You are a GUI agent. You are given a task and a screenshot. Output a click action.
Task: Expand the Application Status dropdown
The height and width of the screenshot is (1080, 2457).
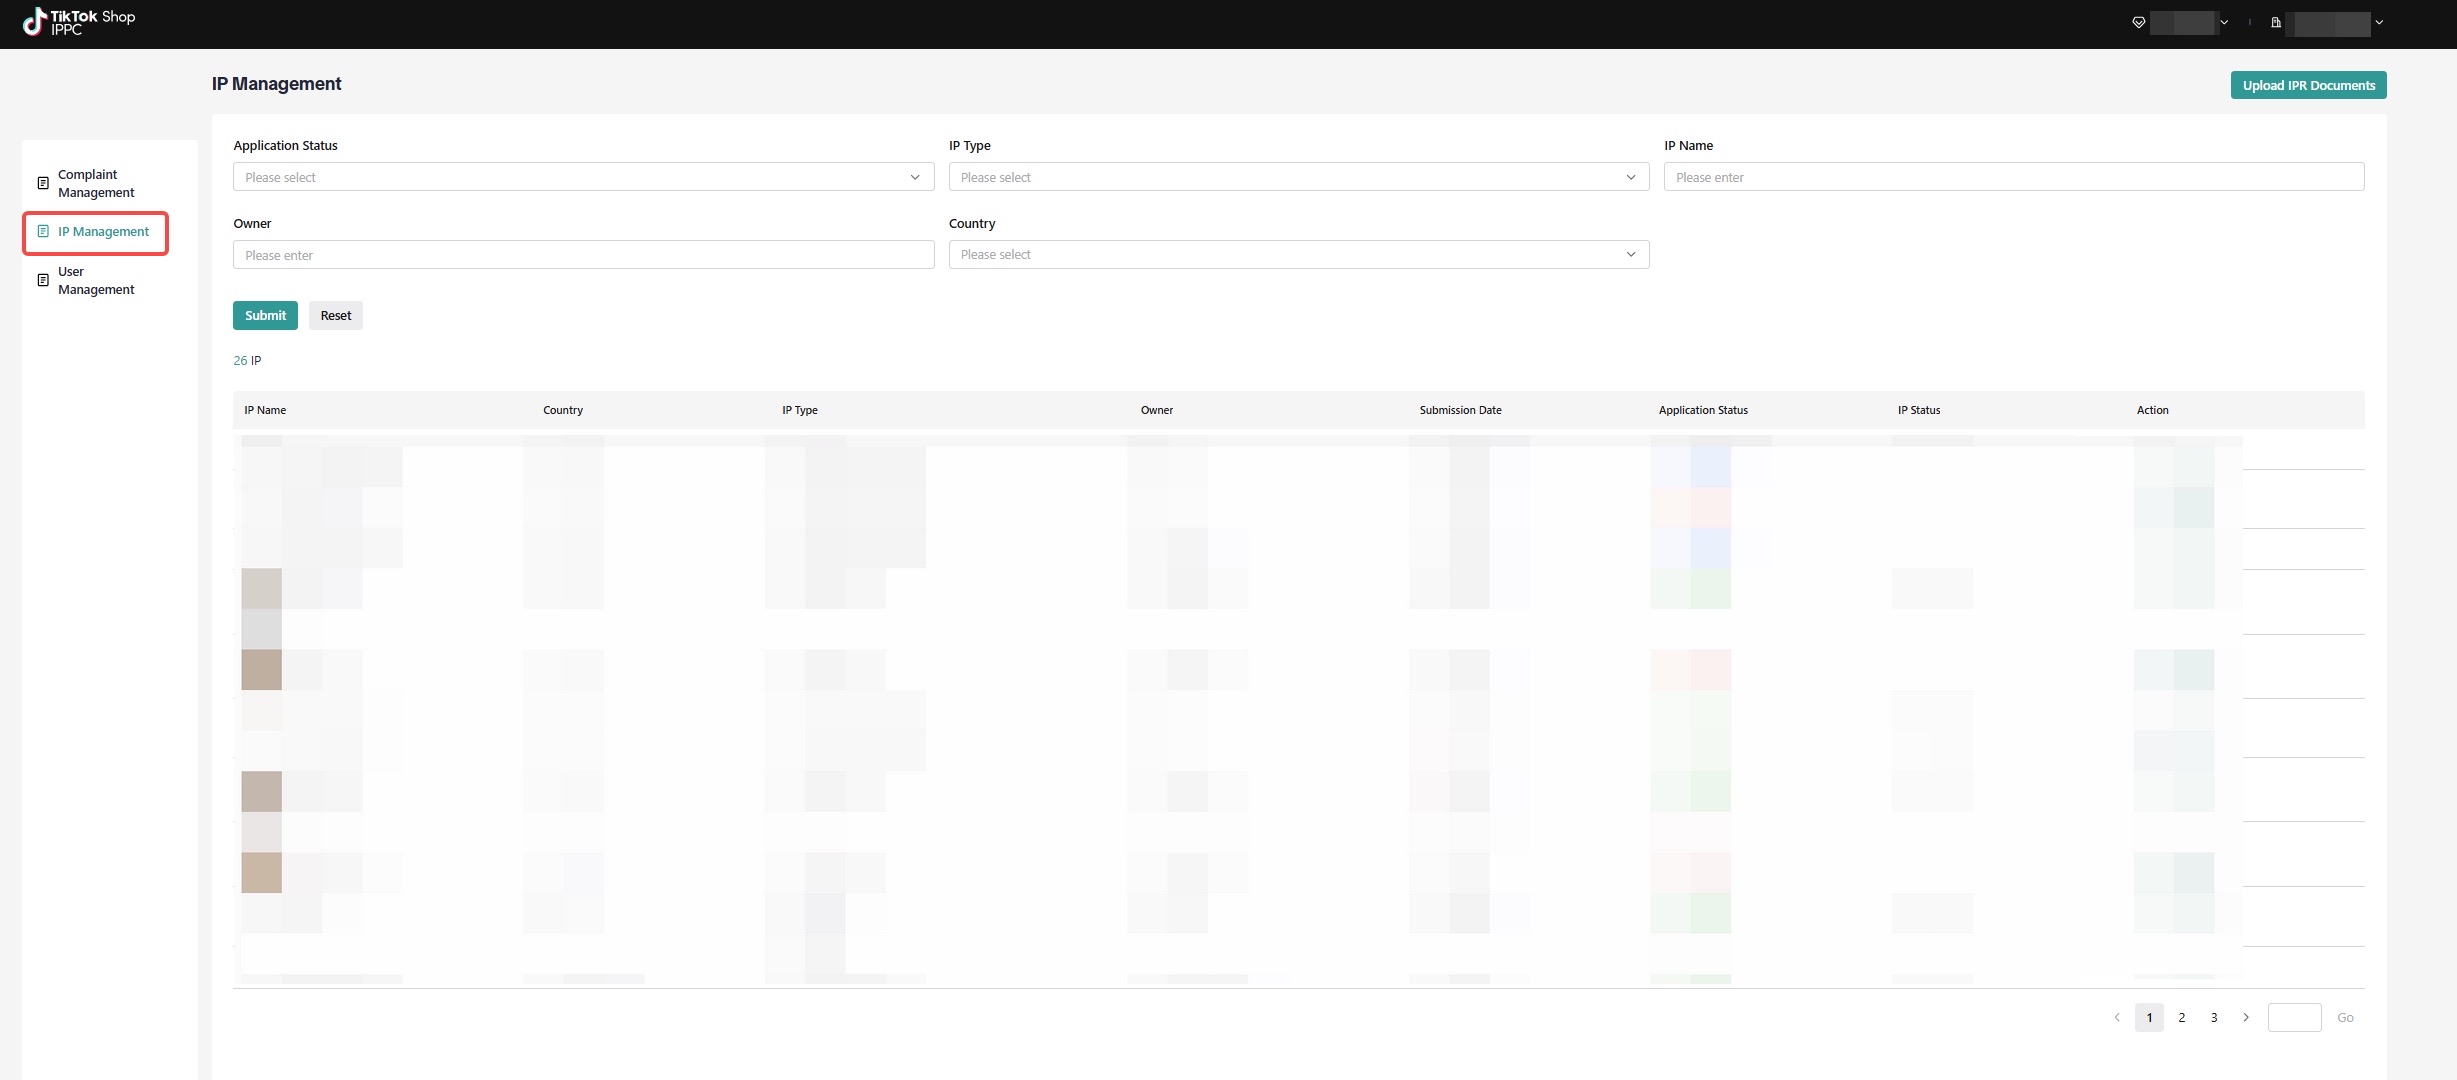[583, 177]
